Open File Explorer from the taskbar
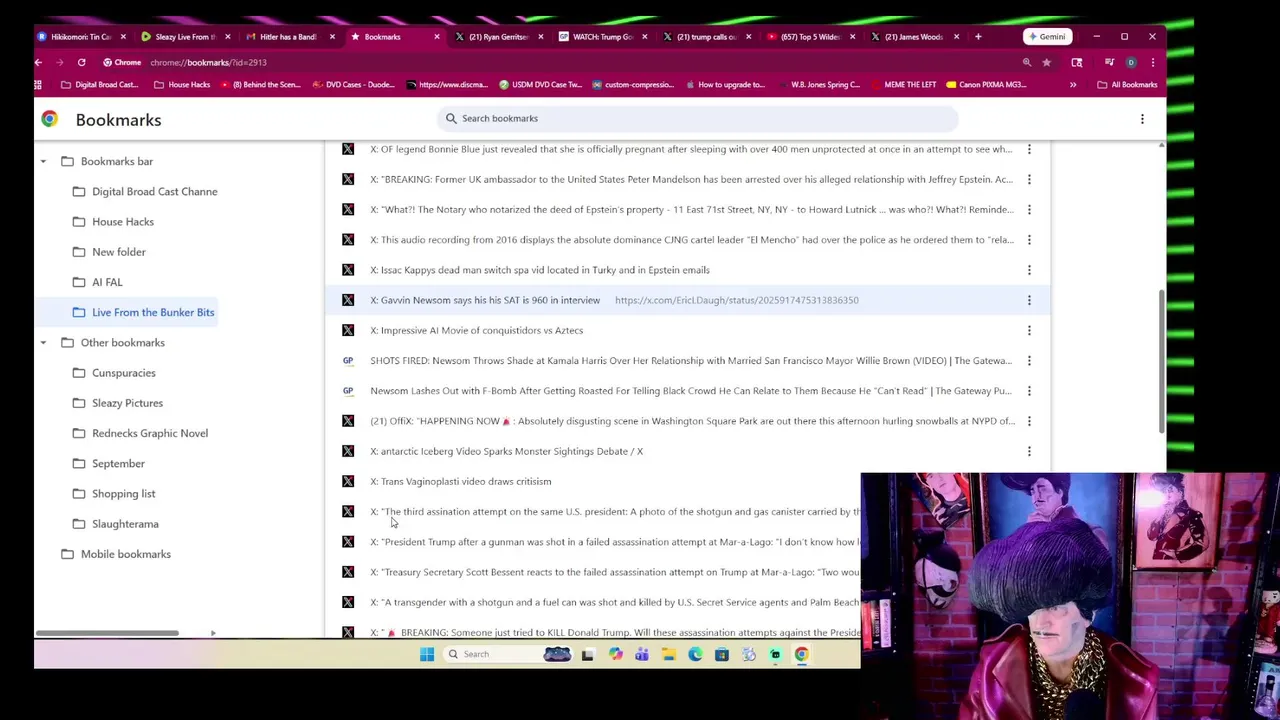This screenshot has width=1280, height=720. (668, 654)
